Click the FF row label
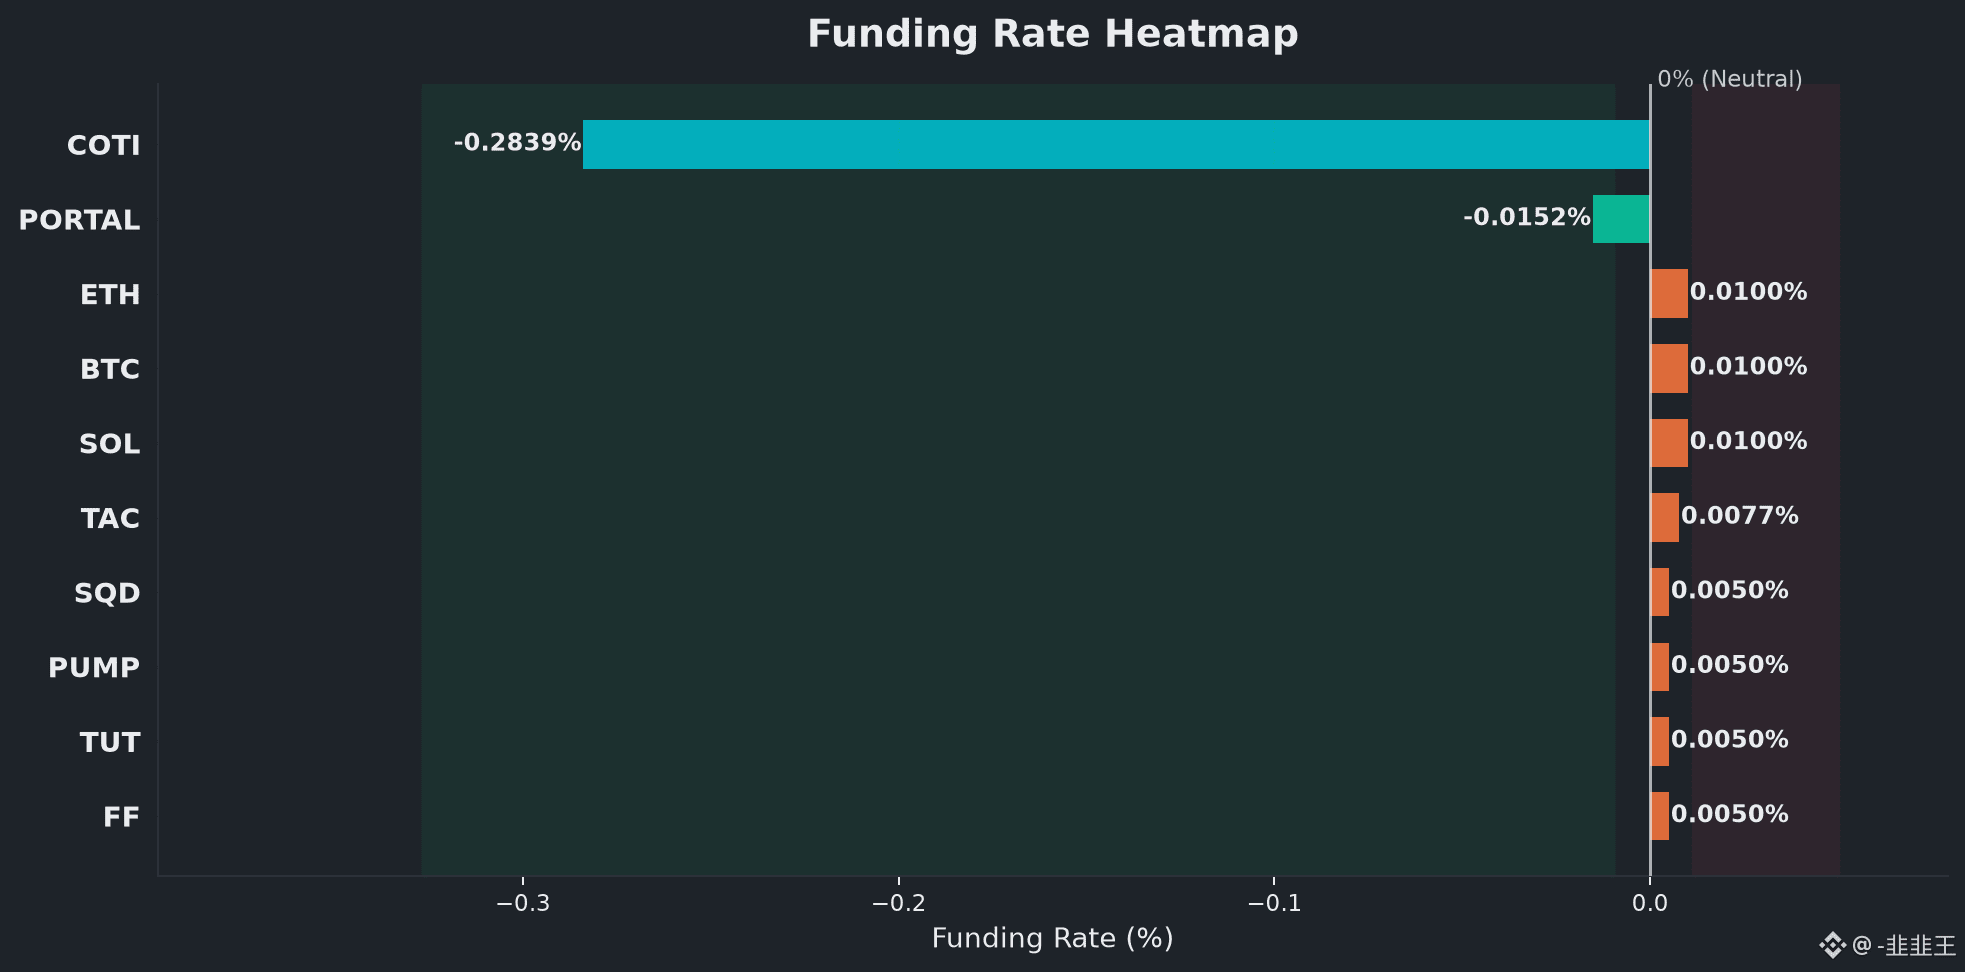This screenshot has width=1965, height=972. 121,818
